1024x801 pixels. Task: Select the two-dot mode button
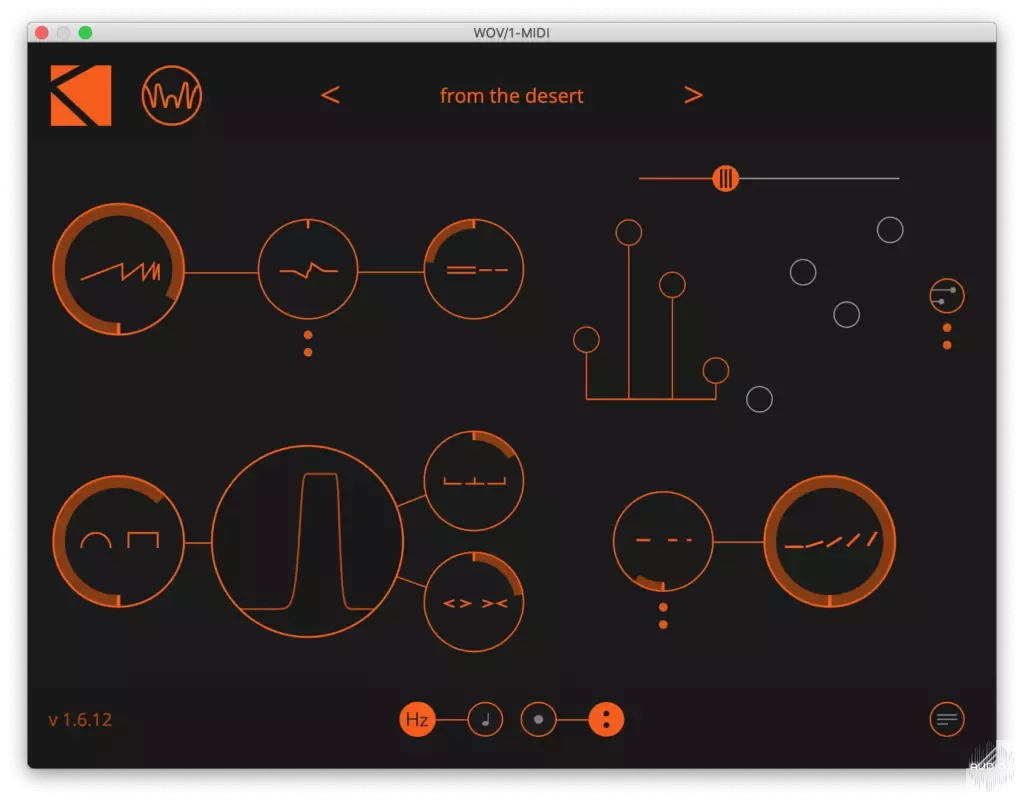606,719
